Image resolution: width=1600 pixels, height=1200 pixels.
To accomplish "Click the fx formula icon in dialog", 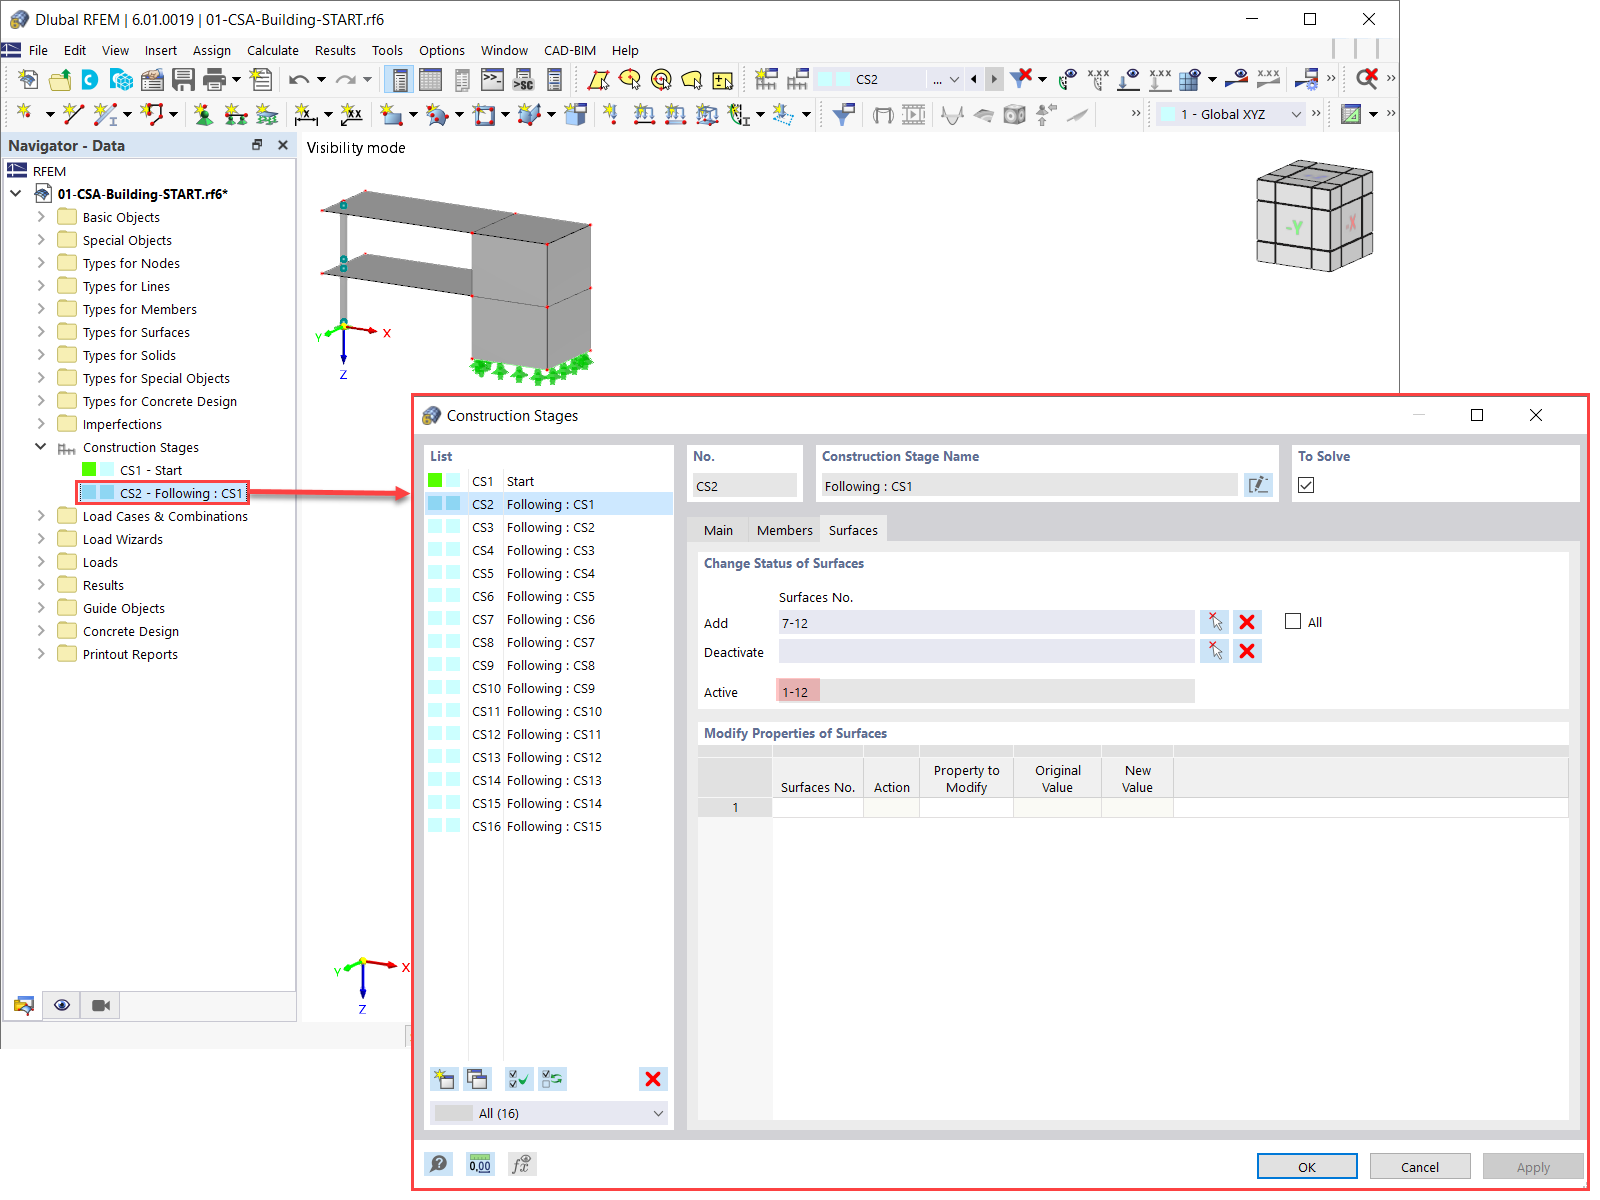I will [x=521, y=1164].
